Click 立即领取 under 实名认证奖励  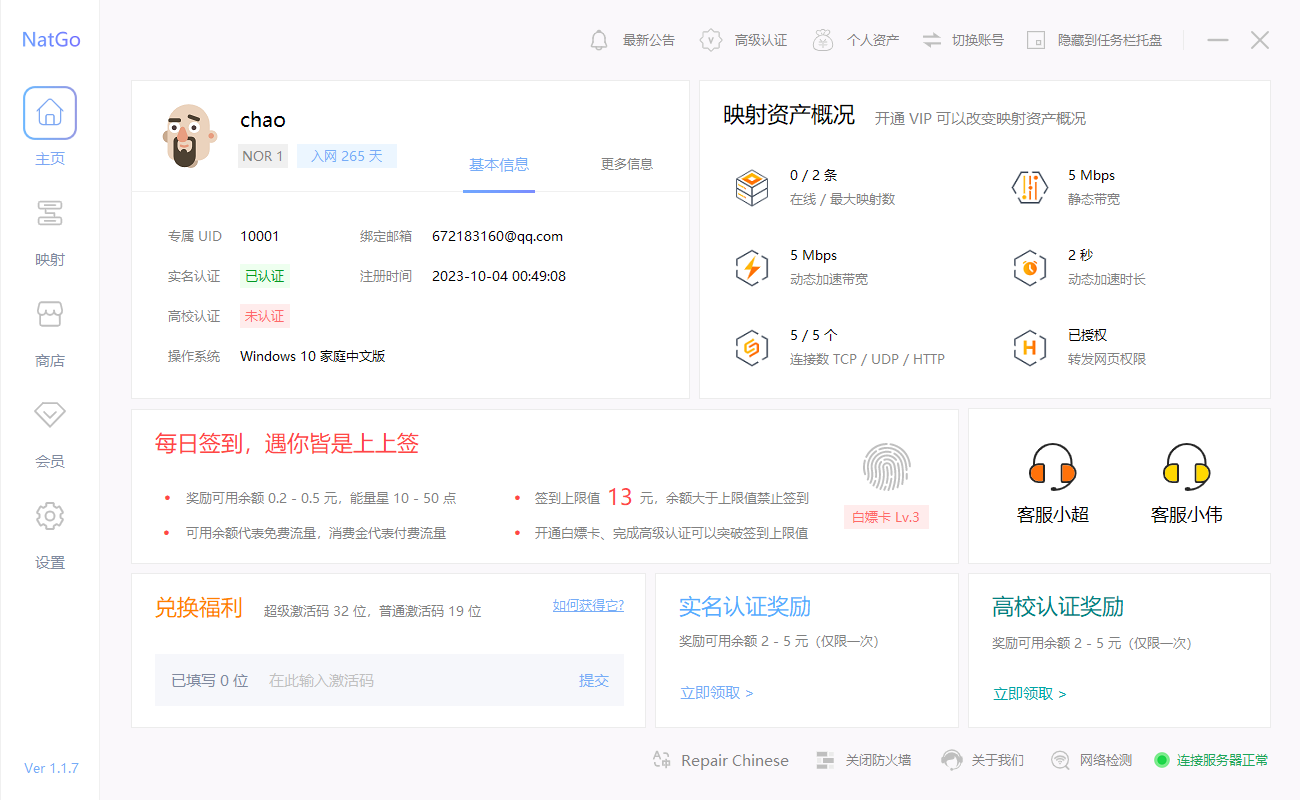(716, 693)
